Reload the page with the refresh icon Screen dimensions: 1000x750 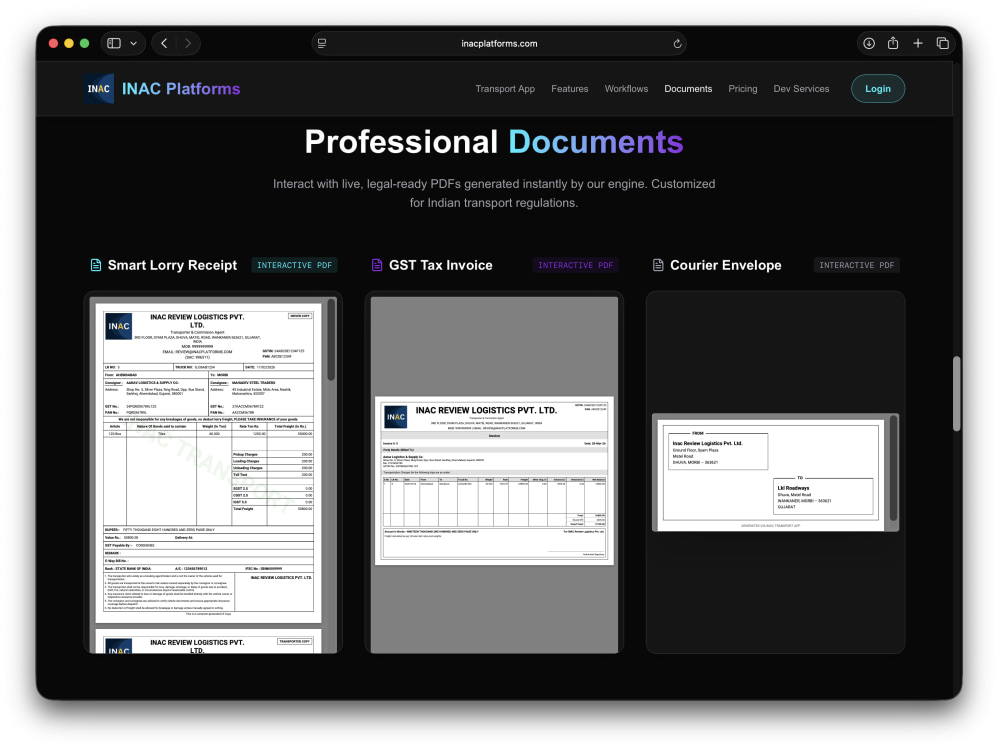coord(677,43)
